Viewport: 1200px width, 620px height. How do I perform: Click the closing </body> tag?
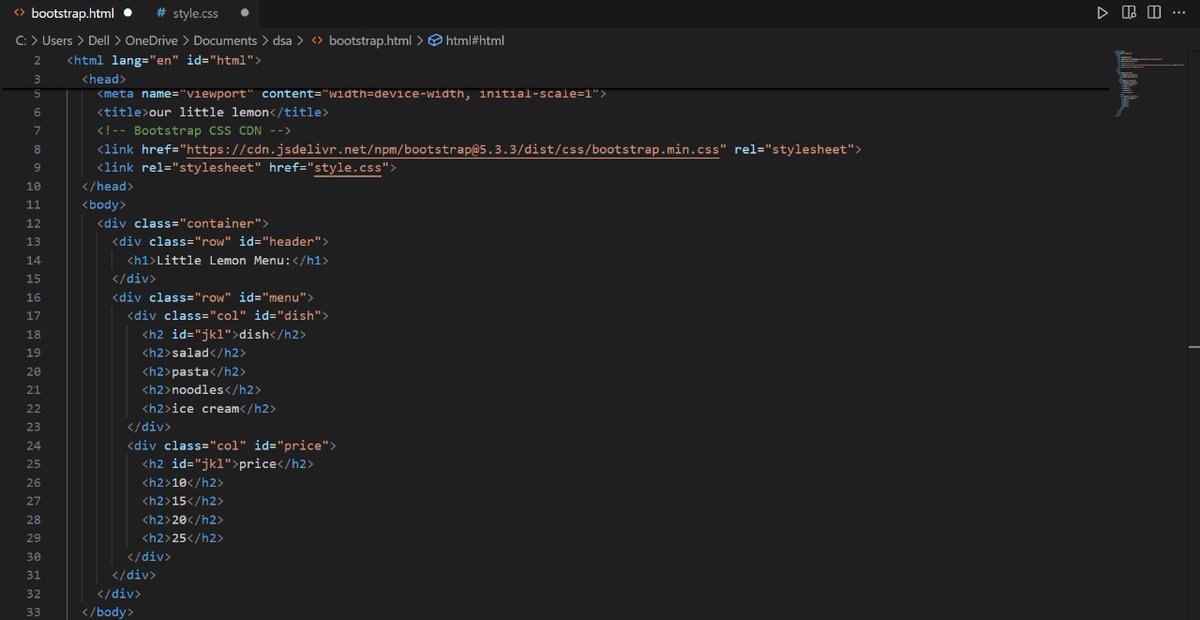(108, 612)
